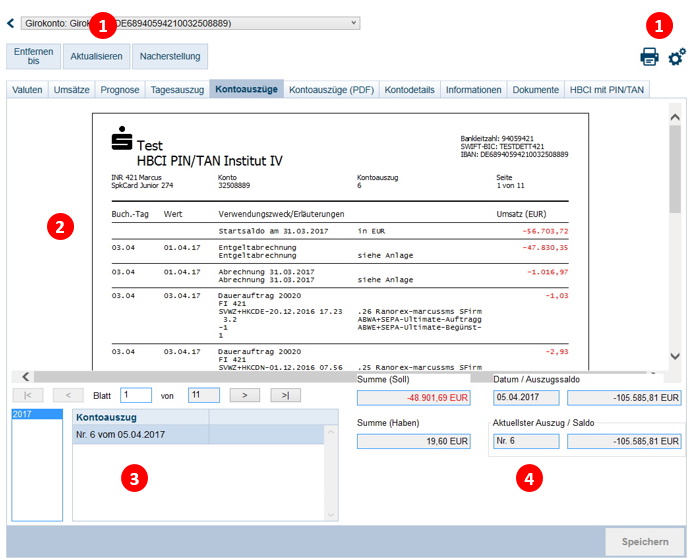Open the Prognose tab
This screenshot has height=560, width=689.
pos(120,90)
